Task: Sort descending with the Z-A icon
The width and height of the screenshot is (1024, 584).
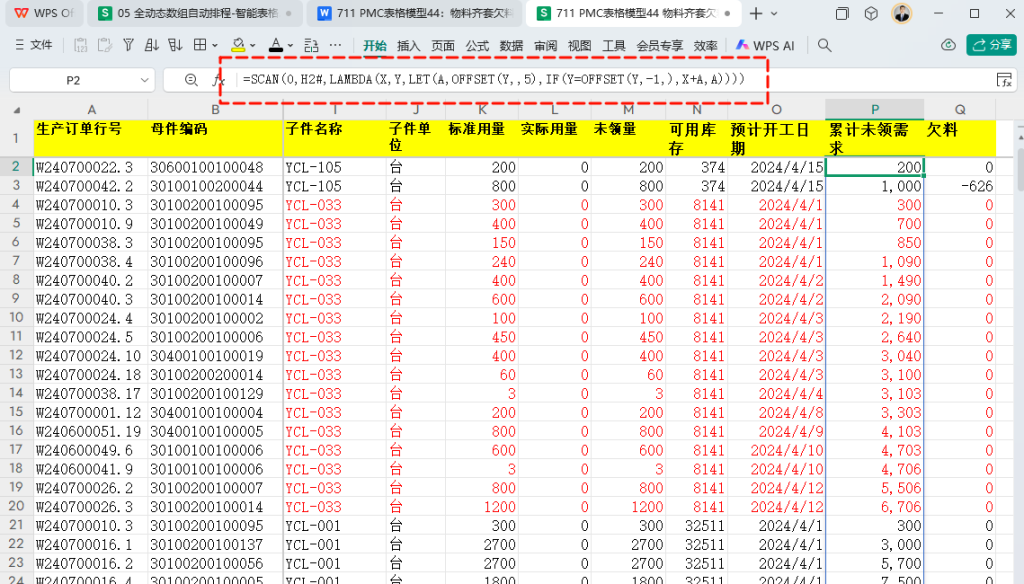Action: coord(175,45)
